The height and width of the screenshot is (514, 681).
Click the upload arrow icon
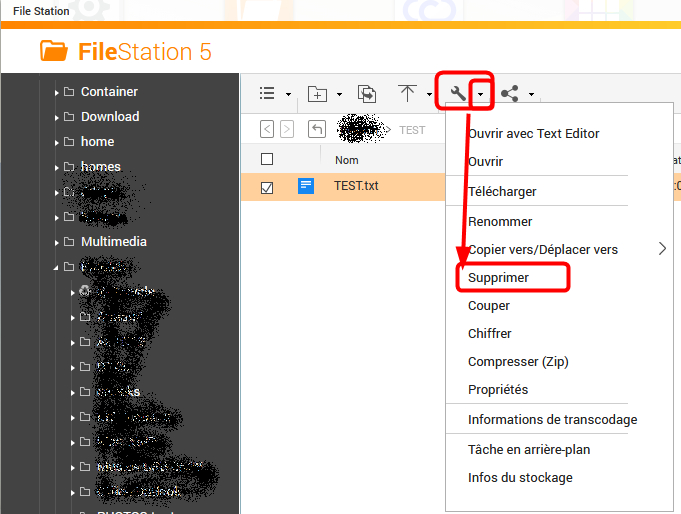point(407,93)
